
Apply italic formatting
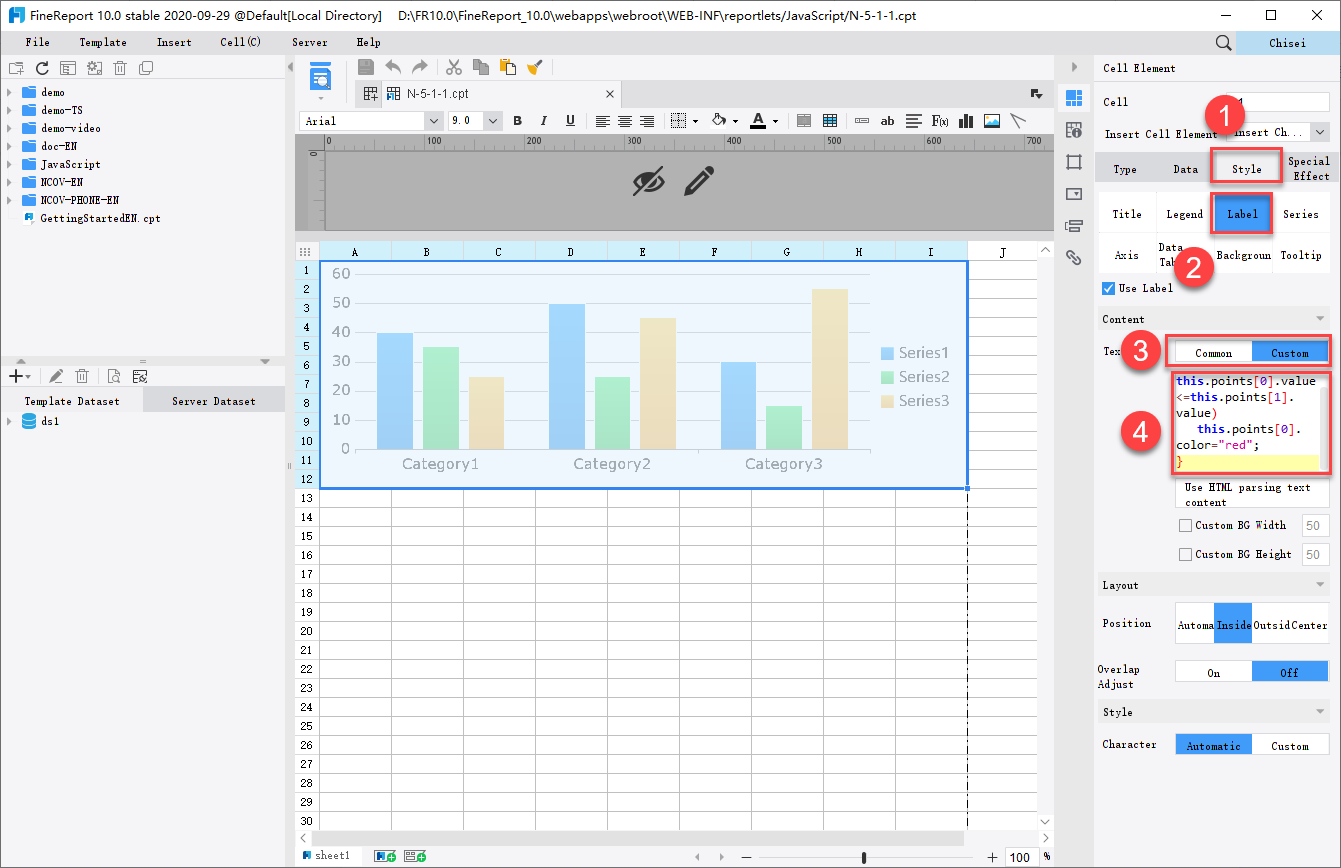(544, 121)
